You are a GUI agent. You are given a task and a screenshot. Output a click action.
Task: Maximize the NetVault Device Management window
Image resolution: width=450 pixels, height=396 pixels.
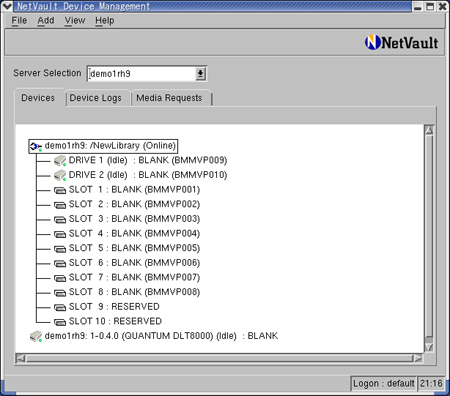pyautogui.click(x=430, y=6)
